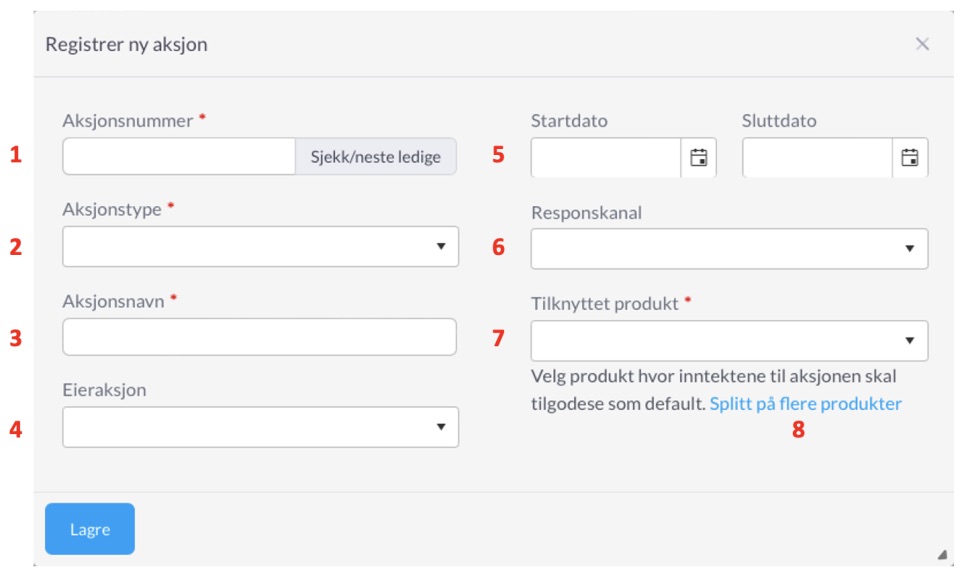Save the form with Lagre

pyautogui.click(x=90, y=529)
